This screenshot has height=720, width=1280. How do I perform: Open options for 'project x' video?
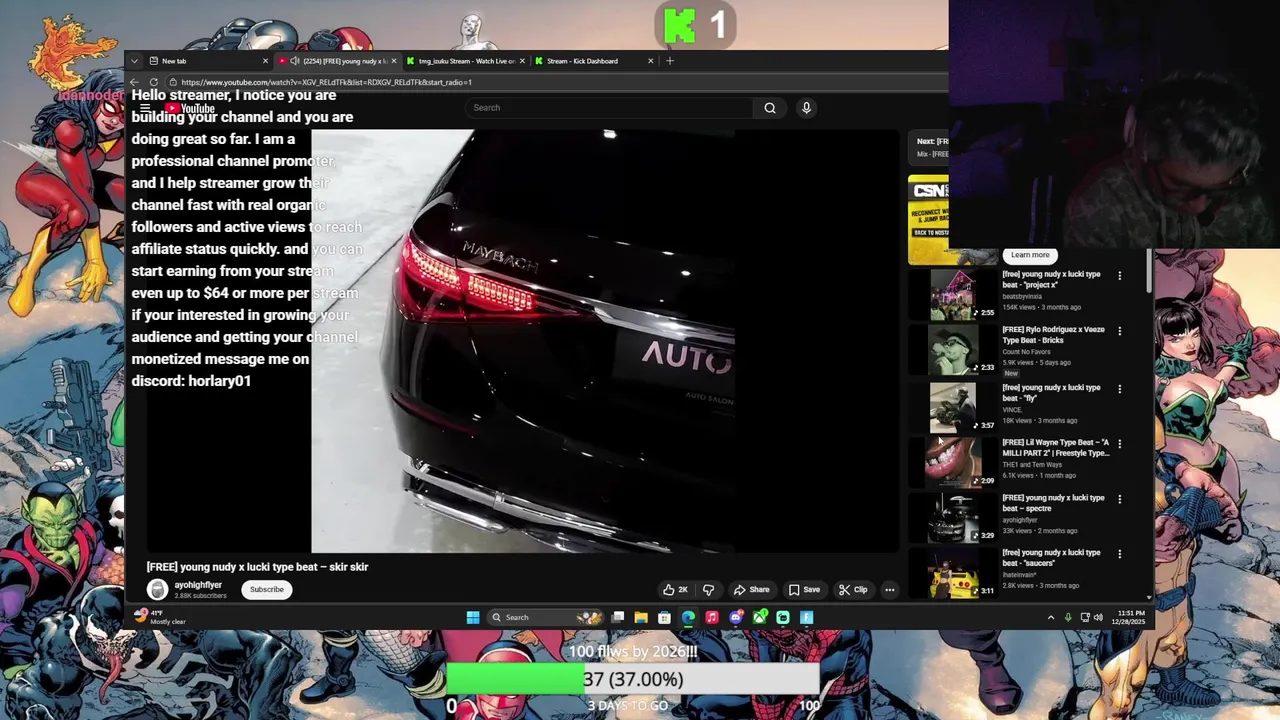coord(1119,275)
